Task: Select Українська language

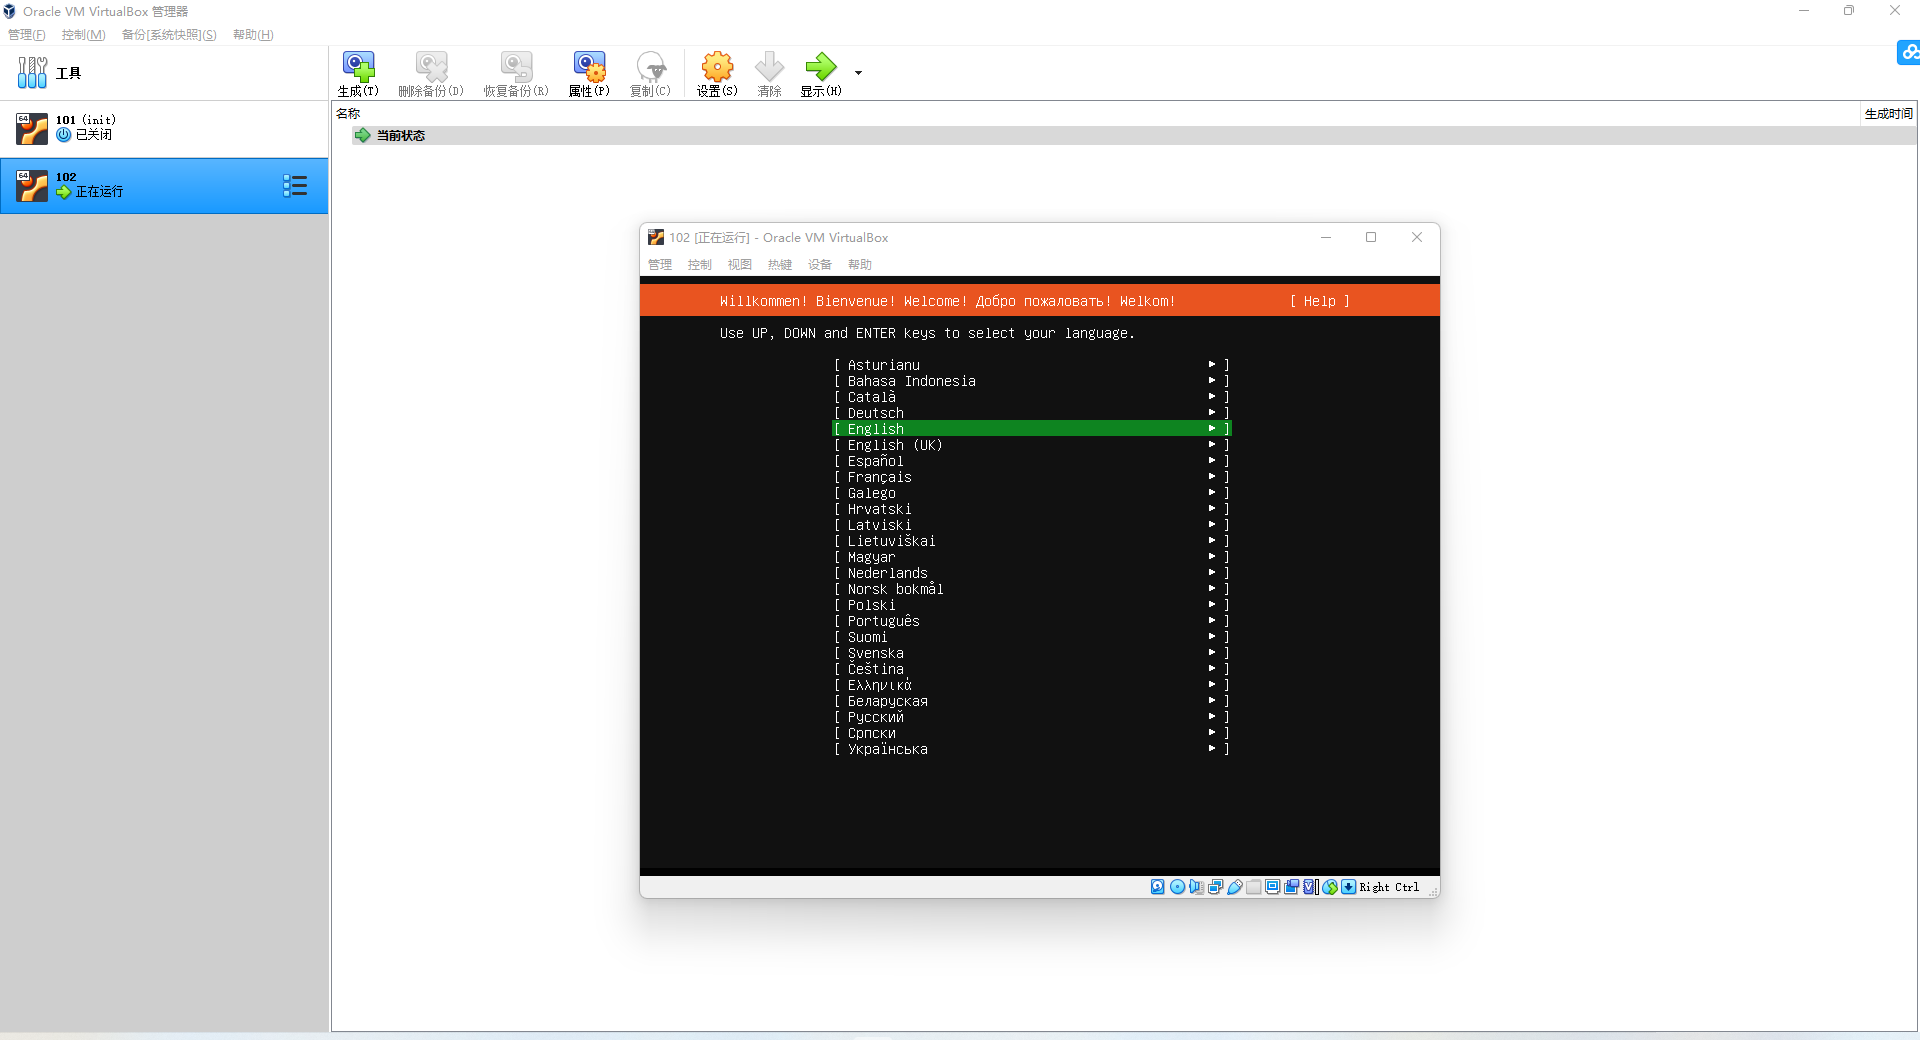Action: (1032, 749)
